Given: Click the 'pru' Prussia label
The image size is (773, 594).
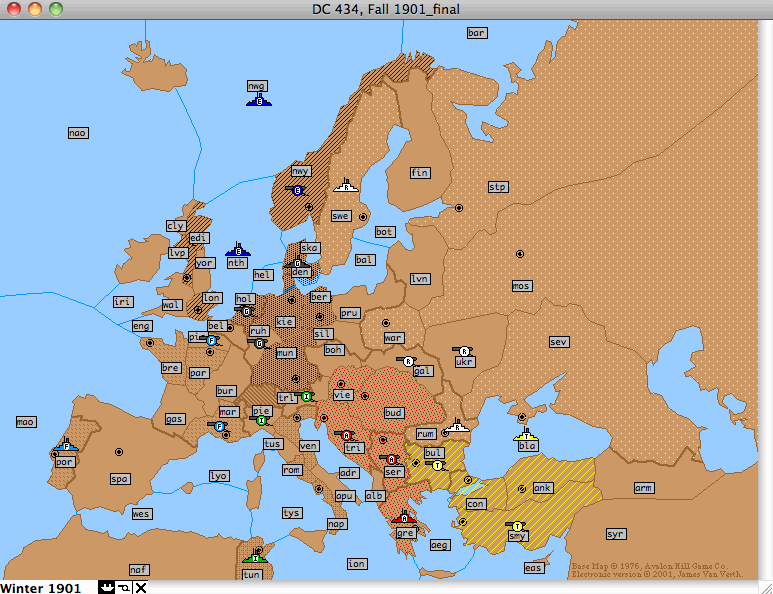Looking at the screenshot, I should 350,313.
